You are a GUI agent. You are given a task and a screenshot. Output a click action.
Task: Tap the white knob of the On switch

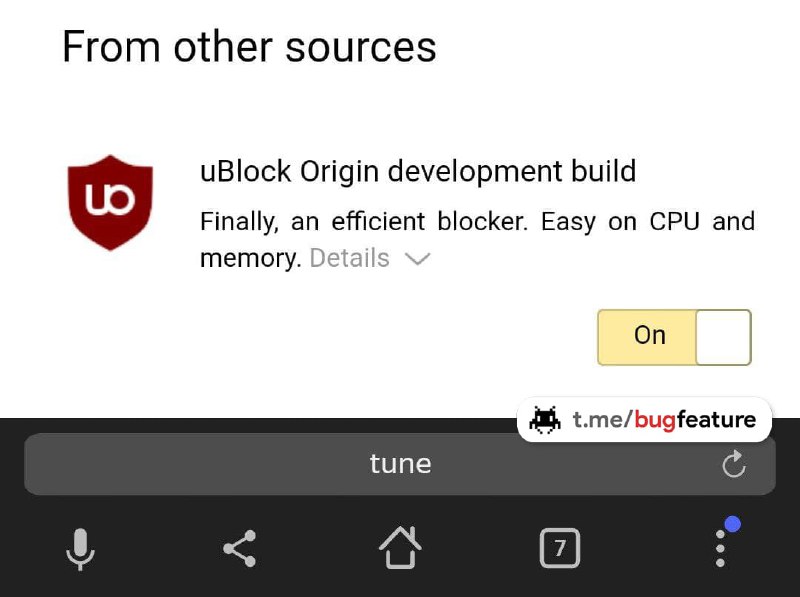722,337
